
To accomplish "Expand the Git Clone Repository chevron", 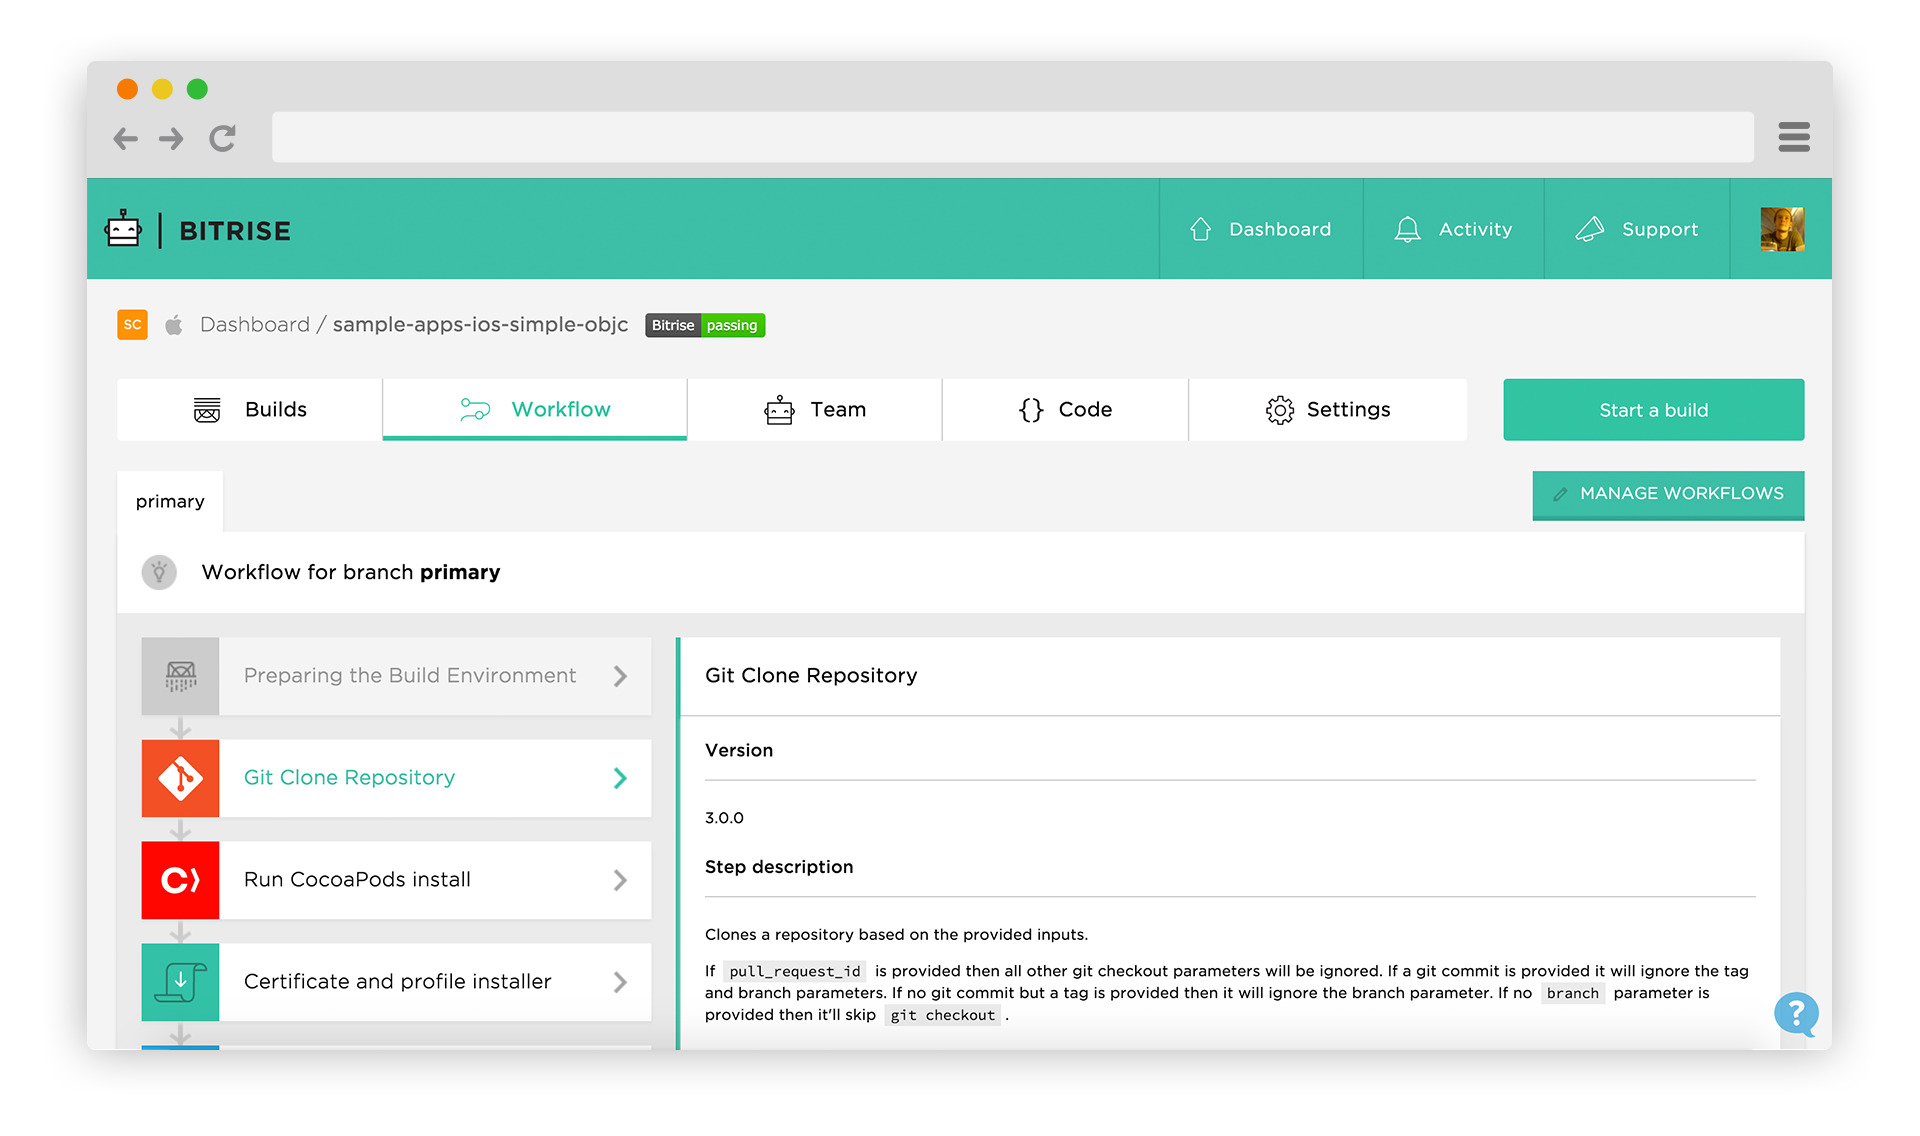I will (x=620, y=778).
